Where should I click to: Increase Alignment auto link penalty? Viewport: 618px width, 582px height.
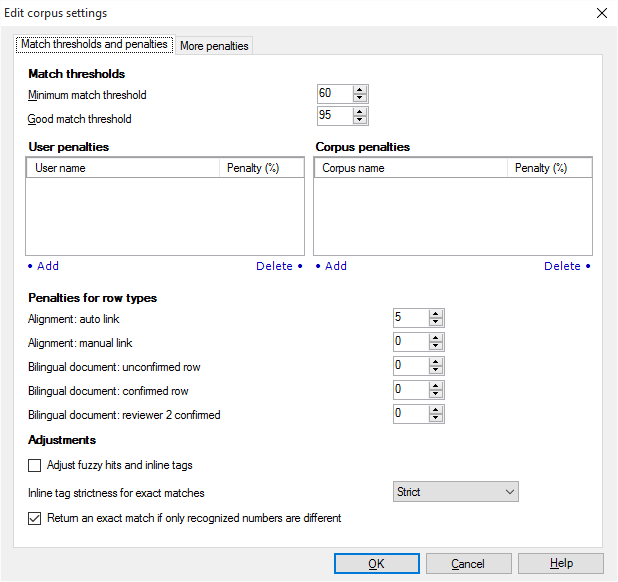point(435,314)
